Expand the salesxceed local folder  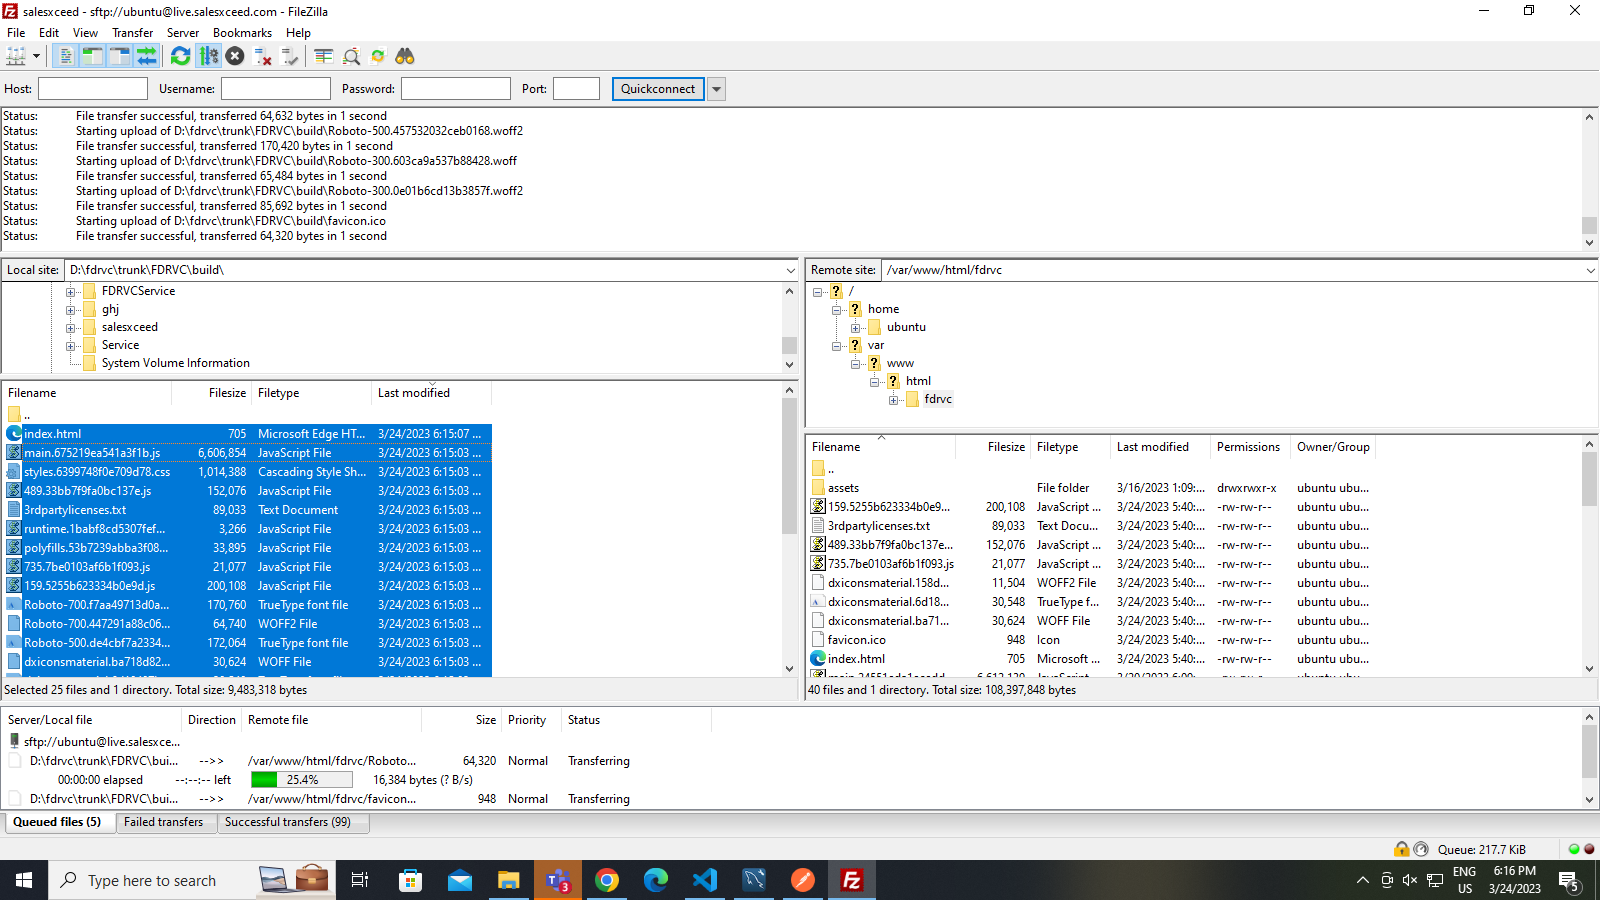(71, 328)
